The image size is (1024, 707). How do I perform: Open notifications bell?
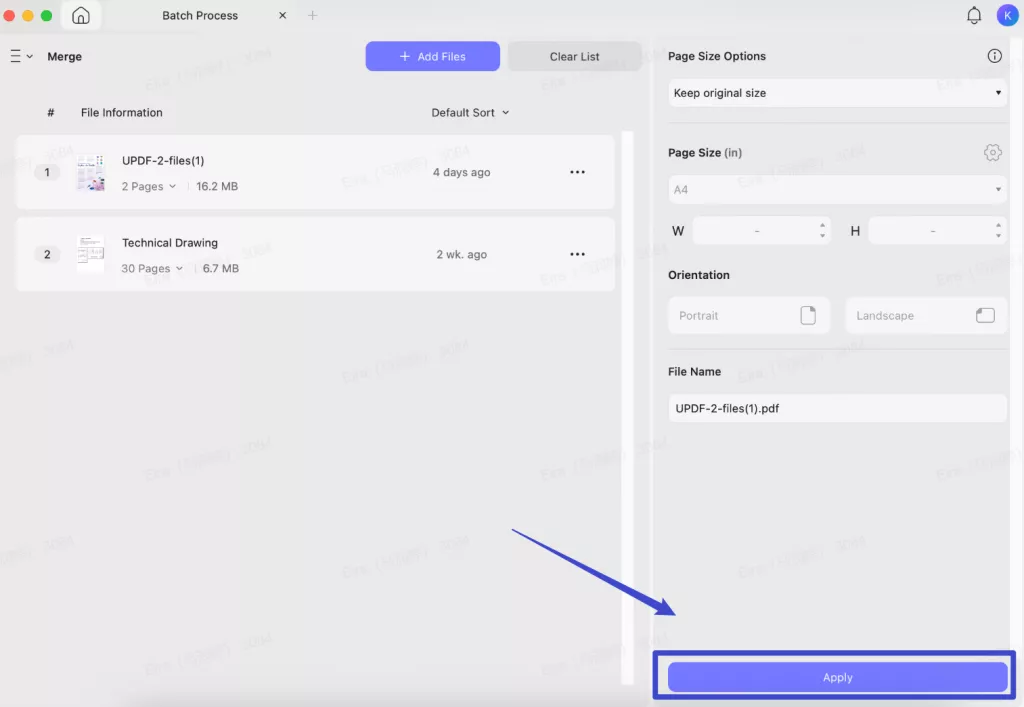pyautogui.click(x=974, y=15)
